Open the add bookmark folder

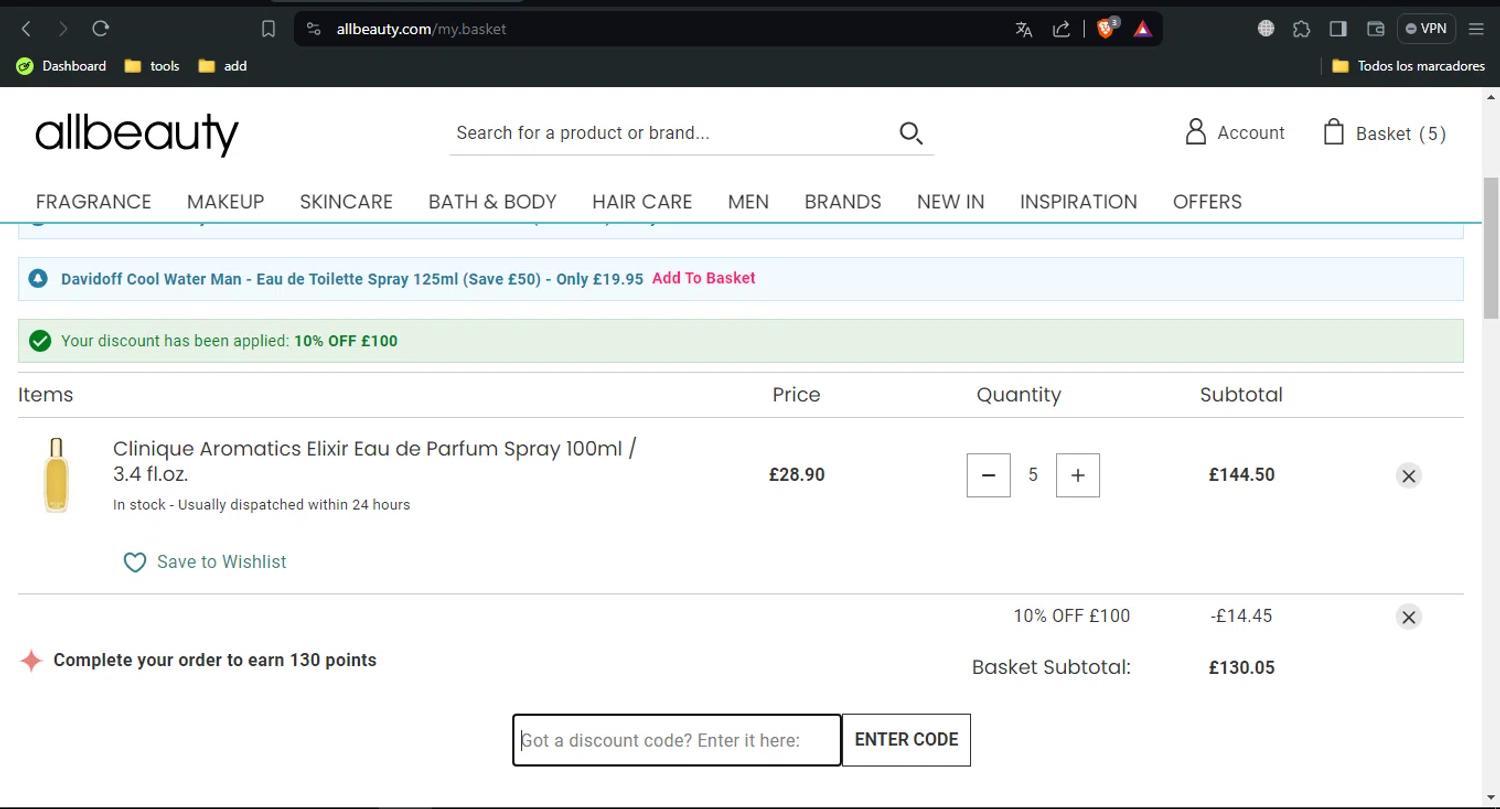pos(222,66)
